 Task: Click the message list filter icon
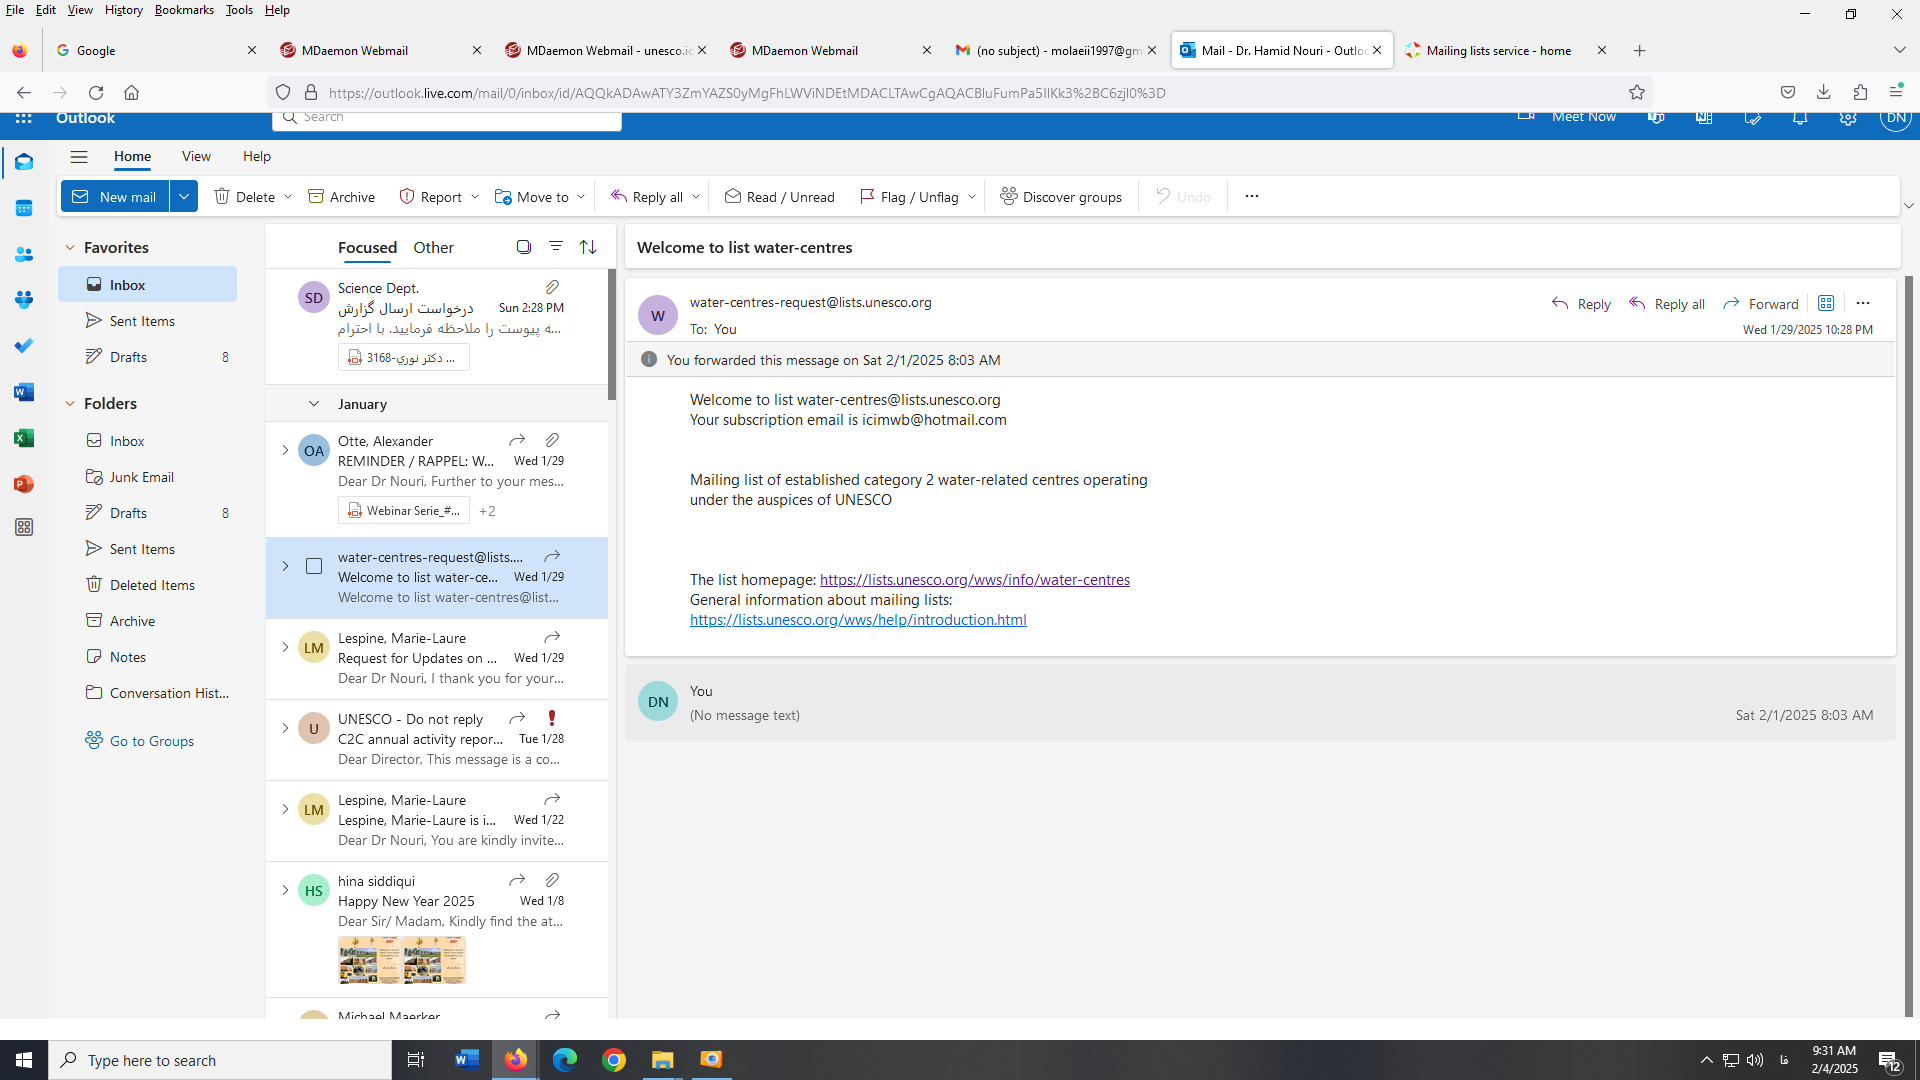556,246
